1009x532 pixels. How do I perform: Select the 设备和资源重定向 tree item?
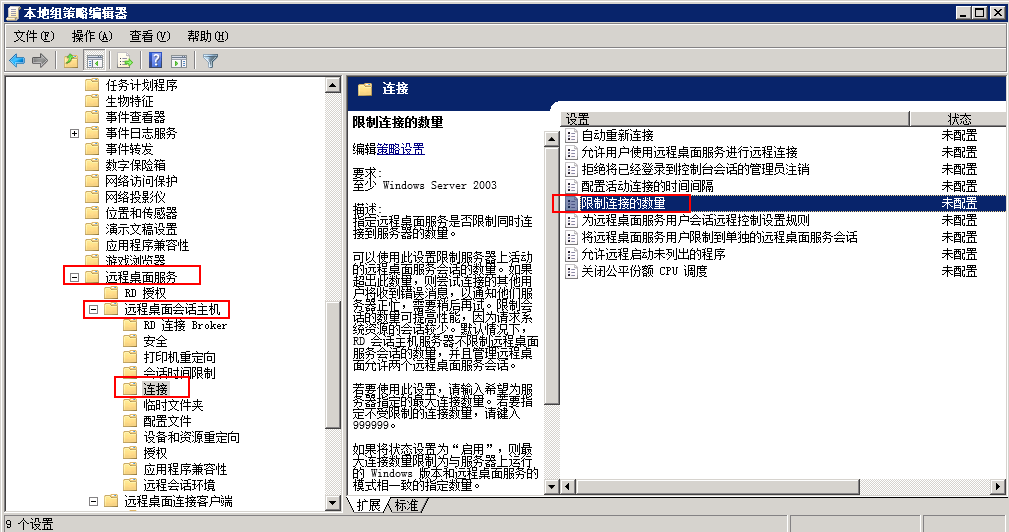click(x=191, y=437)
